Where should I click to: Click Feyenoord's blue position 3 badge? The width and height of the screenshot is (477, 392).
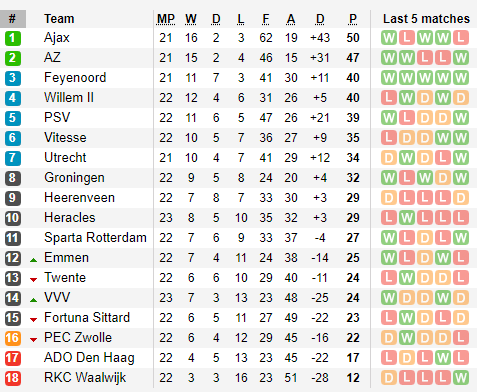(13, 78)
